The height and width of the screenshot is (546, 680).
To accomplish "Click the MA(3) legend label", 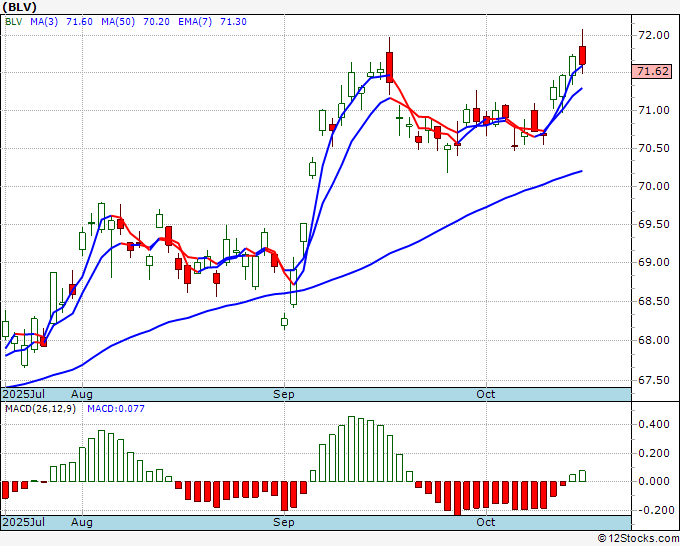I will click(x=44, y=22).
